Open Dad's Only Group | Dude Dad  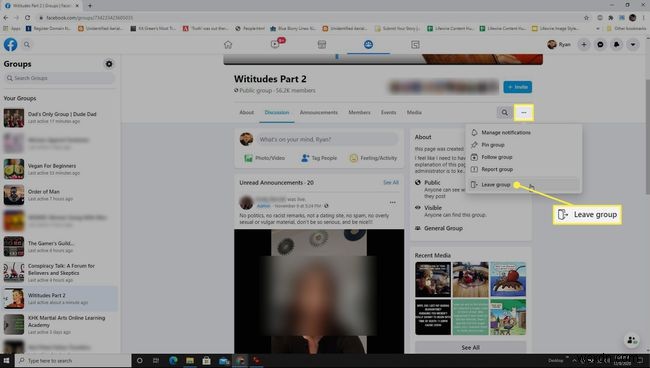coord(60,118)
